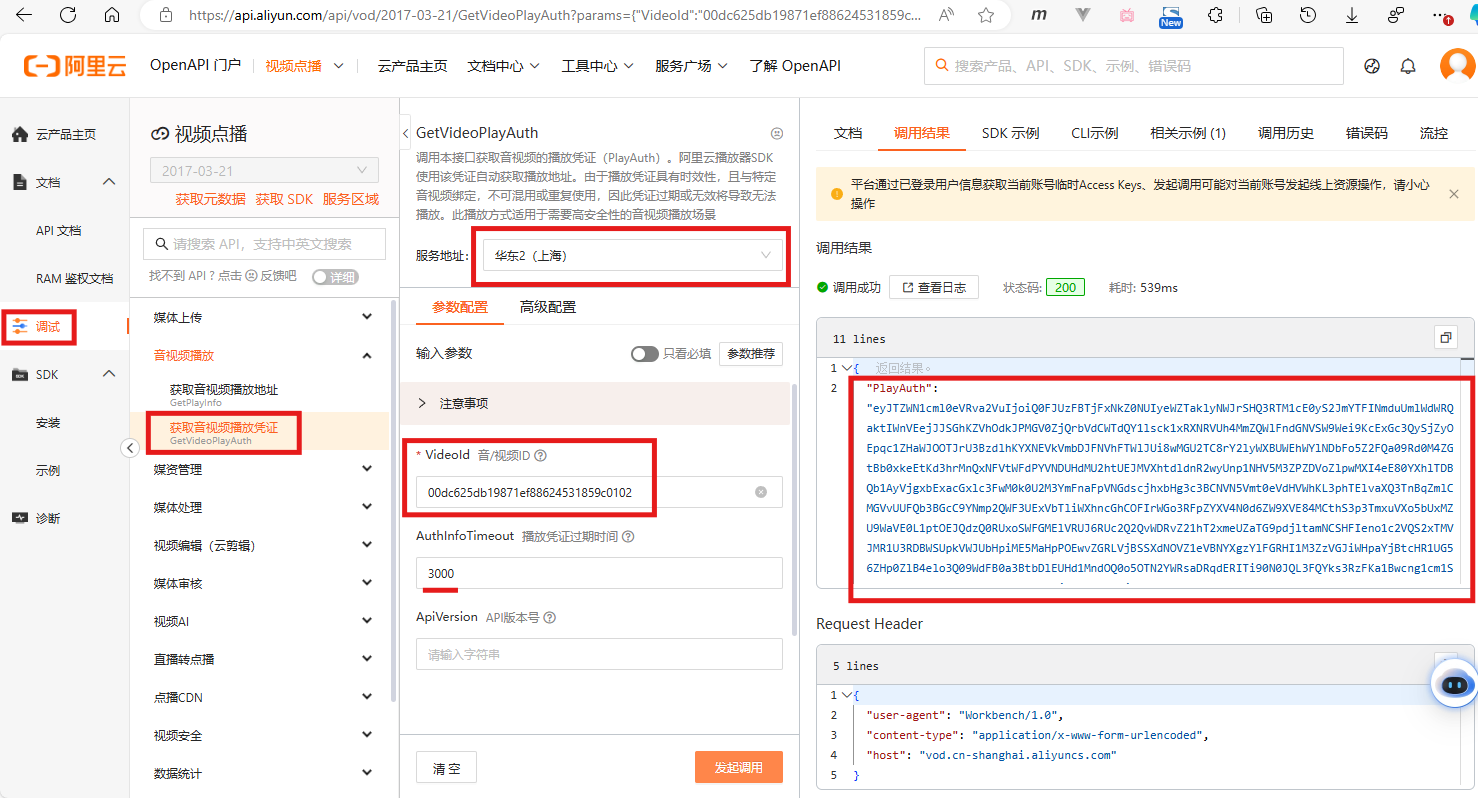Reload the page with refresh icon
This screenshot has height=798, width=1478.
[x=68, y=15]
